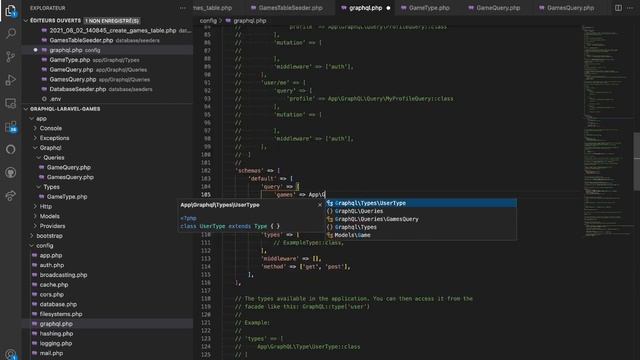The height and width of the screenshot is (360, 640).
Task: Click the code minimap overview
Action: [x=607, y=131]
